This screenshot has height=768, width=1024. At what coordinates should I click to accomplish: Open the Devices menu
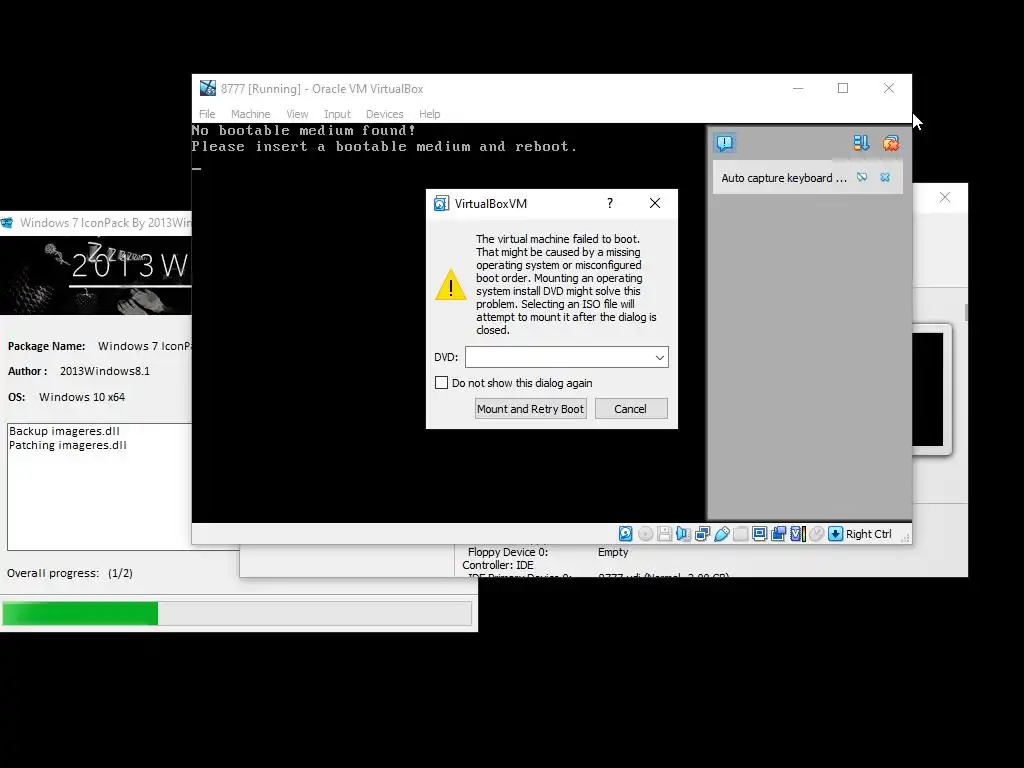[x=385, y=114]
